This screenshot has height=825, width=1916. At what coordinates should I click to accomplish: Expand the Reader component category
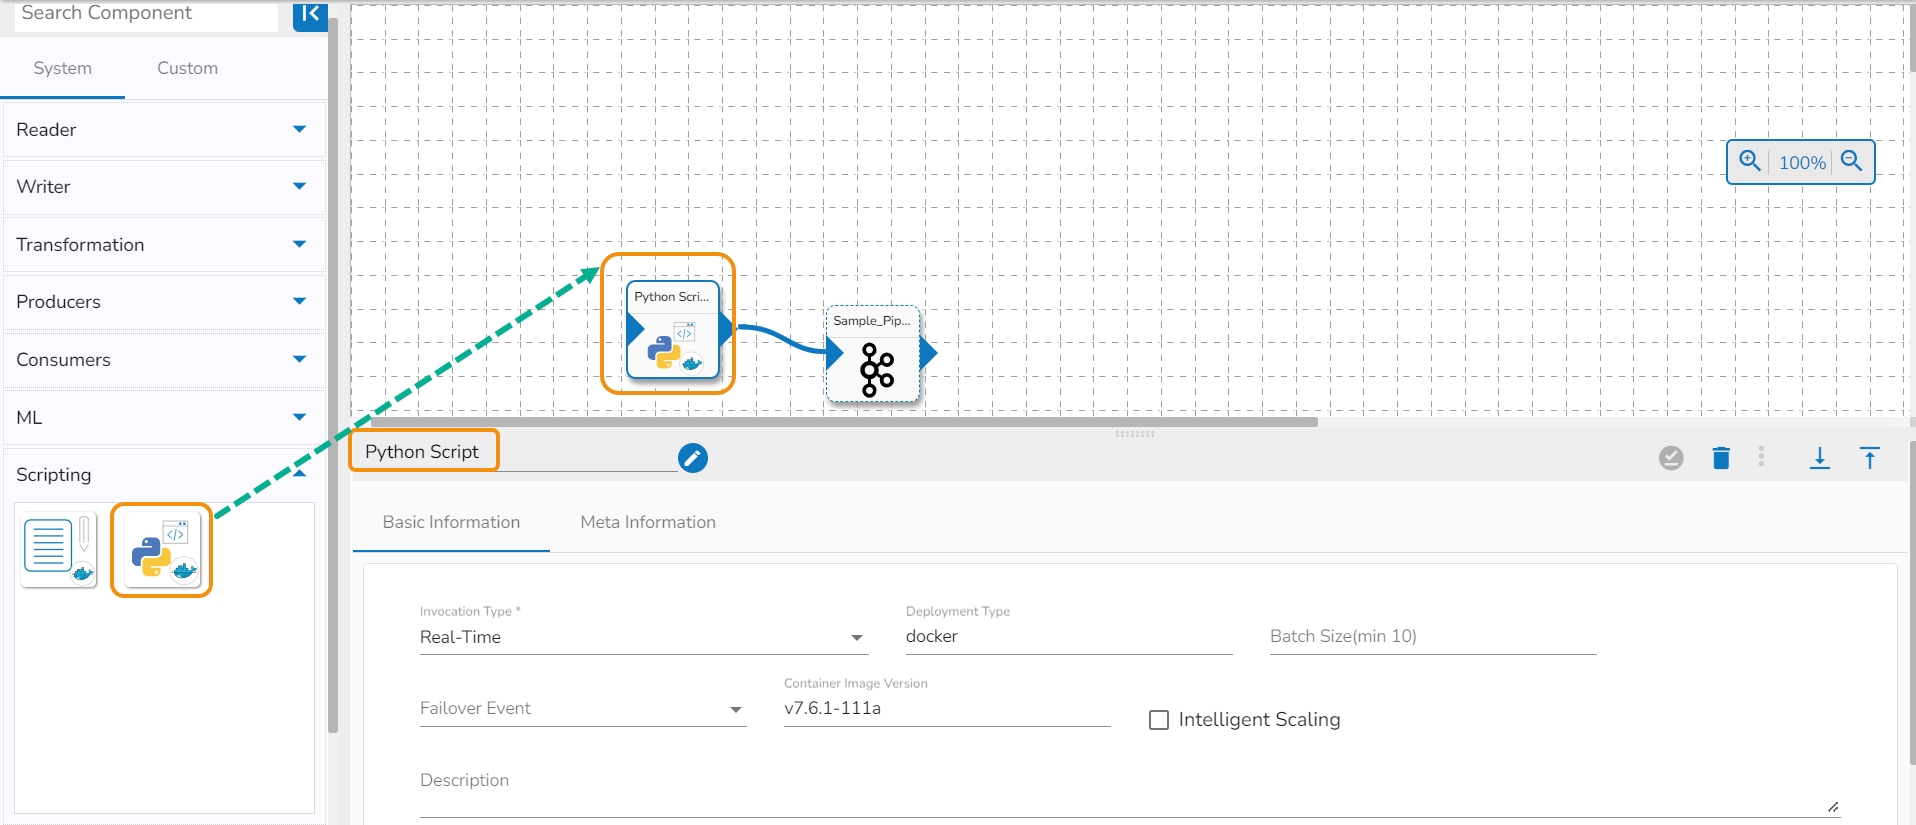[163, 130]
